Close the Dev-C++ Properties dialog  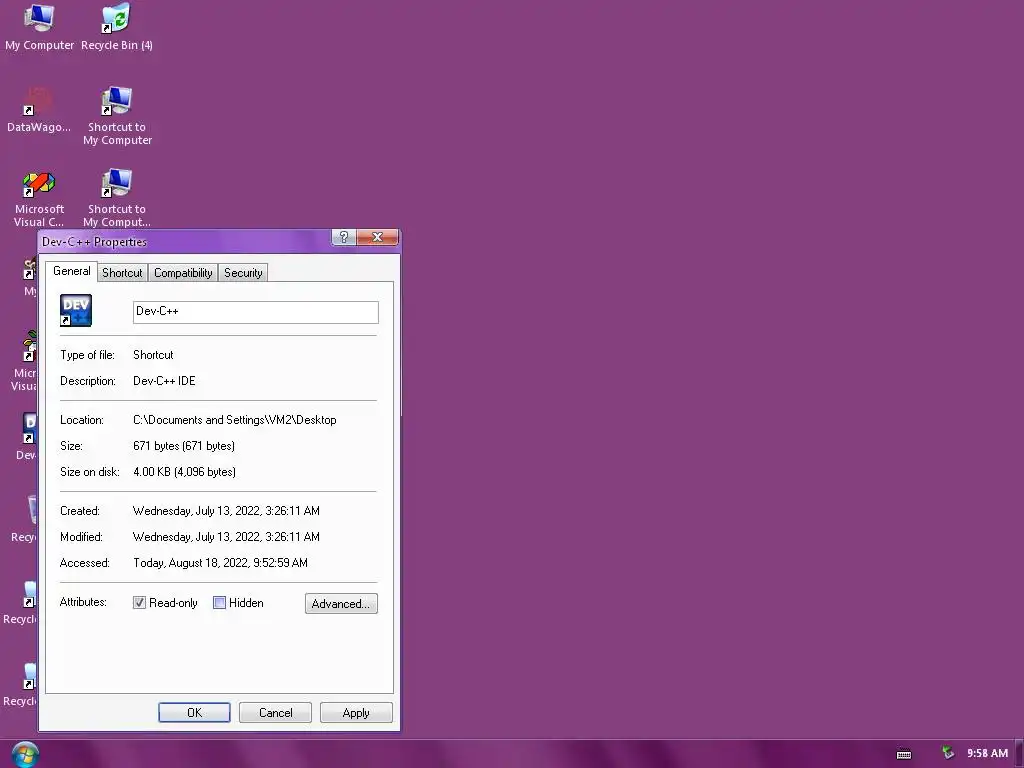[x=377, y=237]
